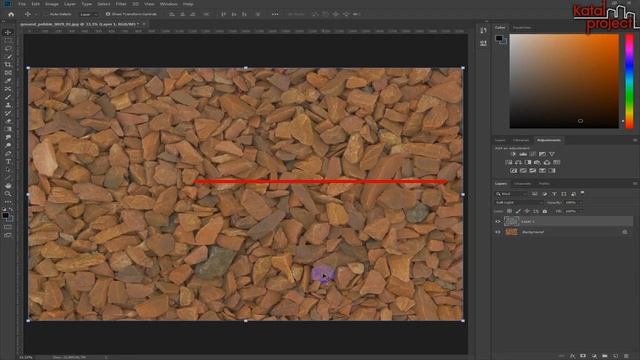This screenshot has width=640, height=360.
Task: Toggle layer filtering on or off
Action: (x=582, y=193)
